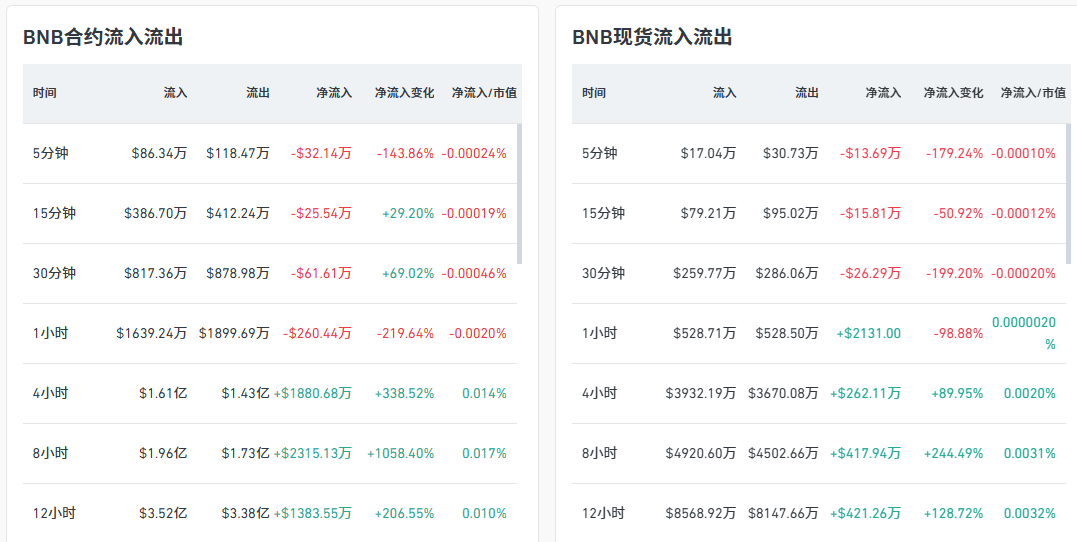Click 净流入 header in BNB现货 table
This screenshot has height=542, width=1077.
pyautogui.click(x=883, y=93)
